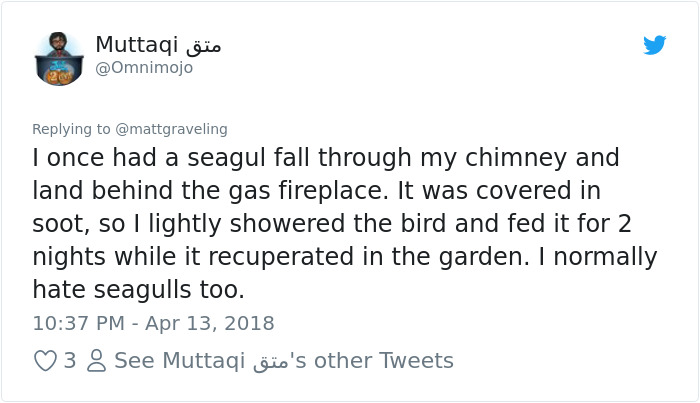Open Muttaqi's profile avatar picture
This screenshot has width=700, height=403.
(59, 58)
